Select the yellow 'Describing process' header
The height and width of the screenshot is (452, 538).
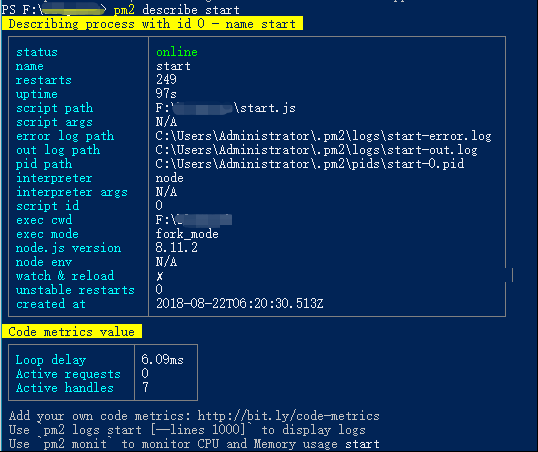[152, 24]
